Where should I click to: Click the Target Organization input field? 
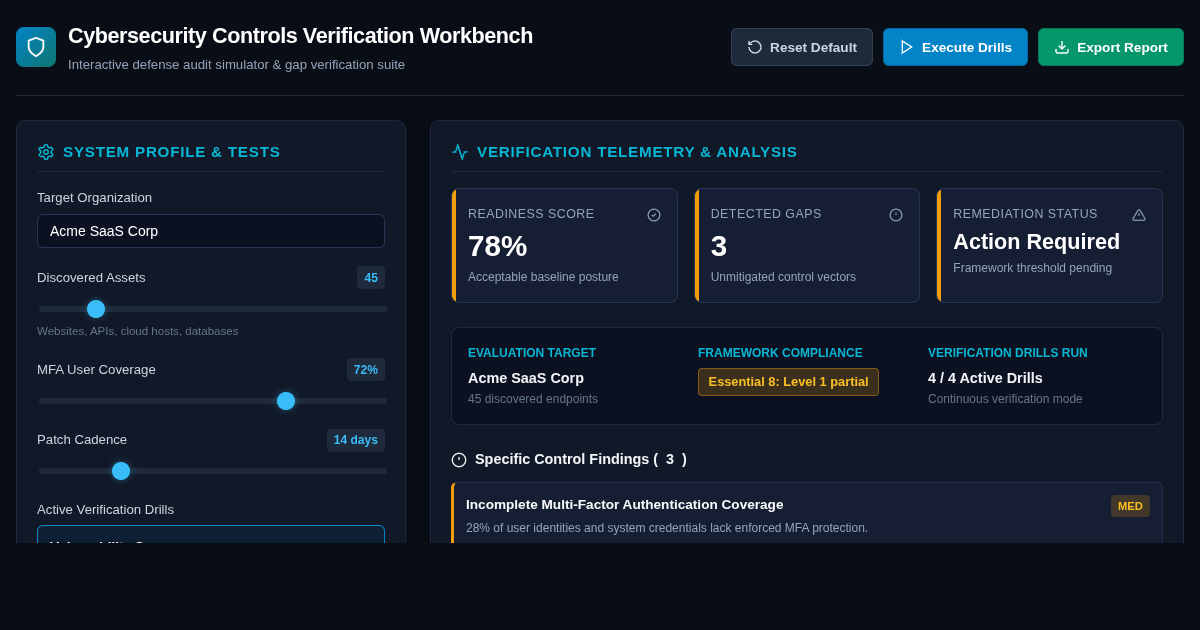coord(211,231)
